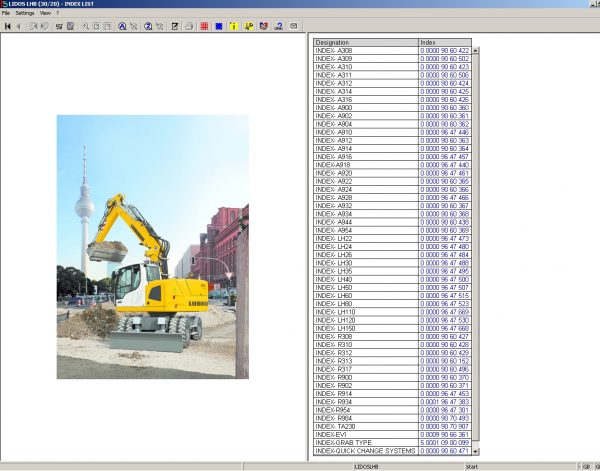Open the Settings menu

[25, 13]
